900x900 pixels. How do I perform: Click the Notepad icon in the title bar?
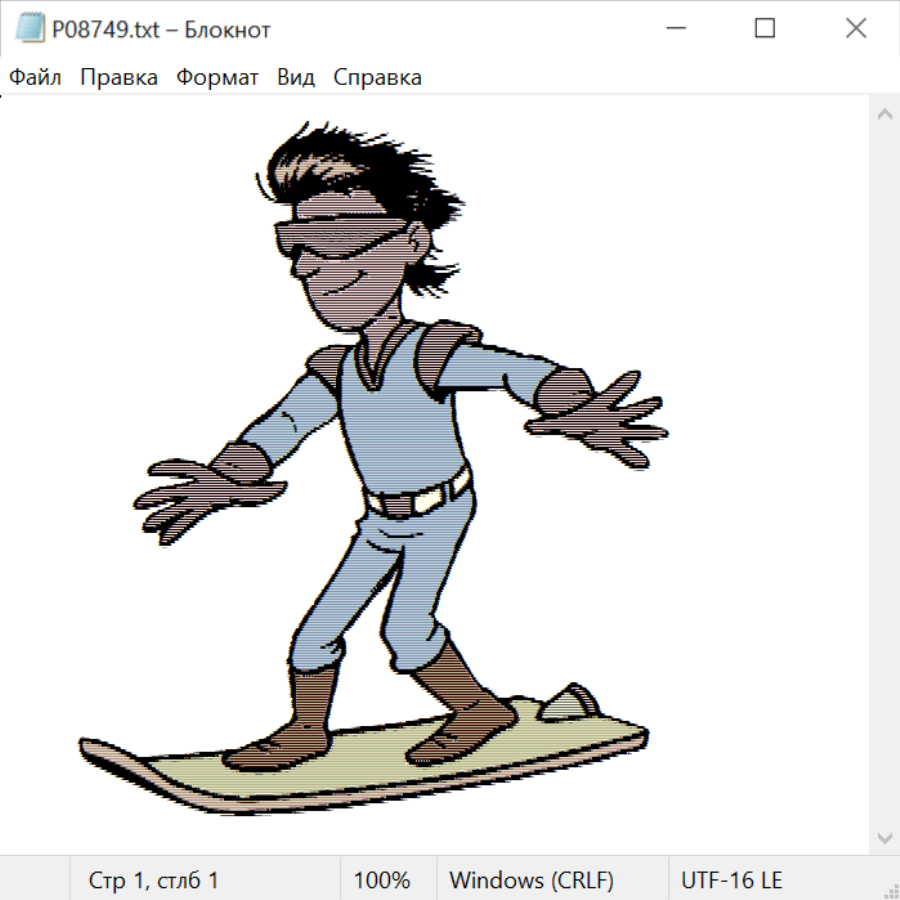pyautogui.click(x=30, y=29)
